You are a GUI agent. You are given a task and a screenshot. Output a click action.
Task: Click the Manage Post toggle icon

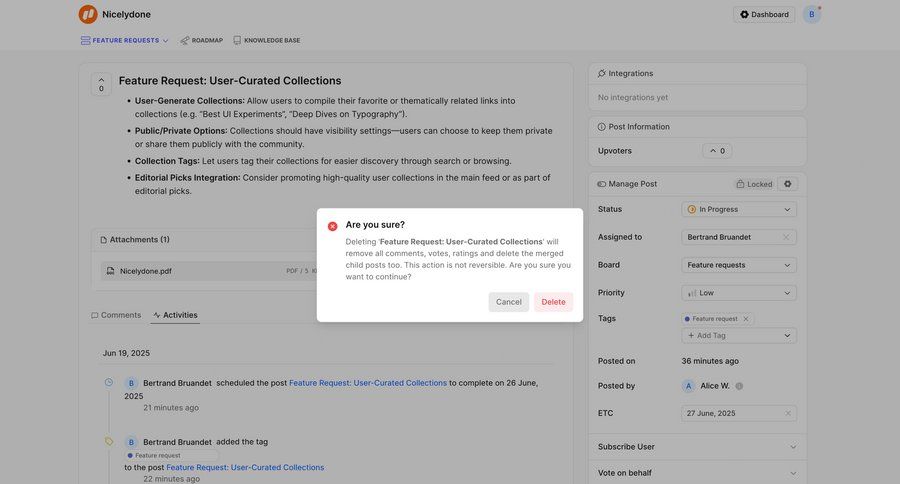[x=602, y=184]
